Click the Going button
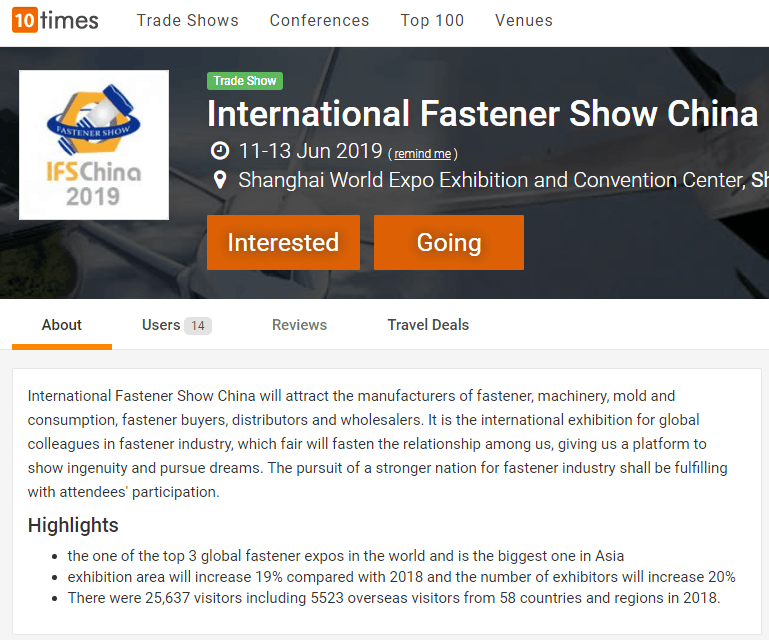This screenshot has width=769, height=640. coord(449,242)
